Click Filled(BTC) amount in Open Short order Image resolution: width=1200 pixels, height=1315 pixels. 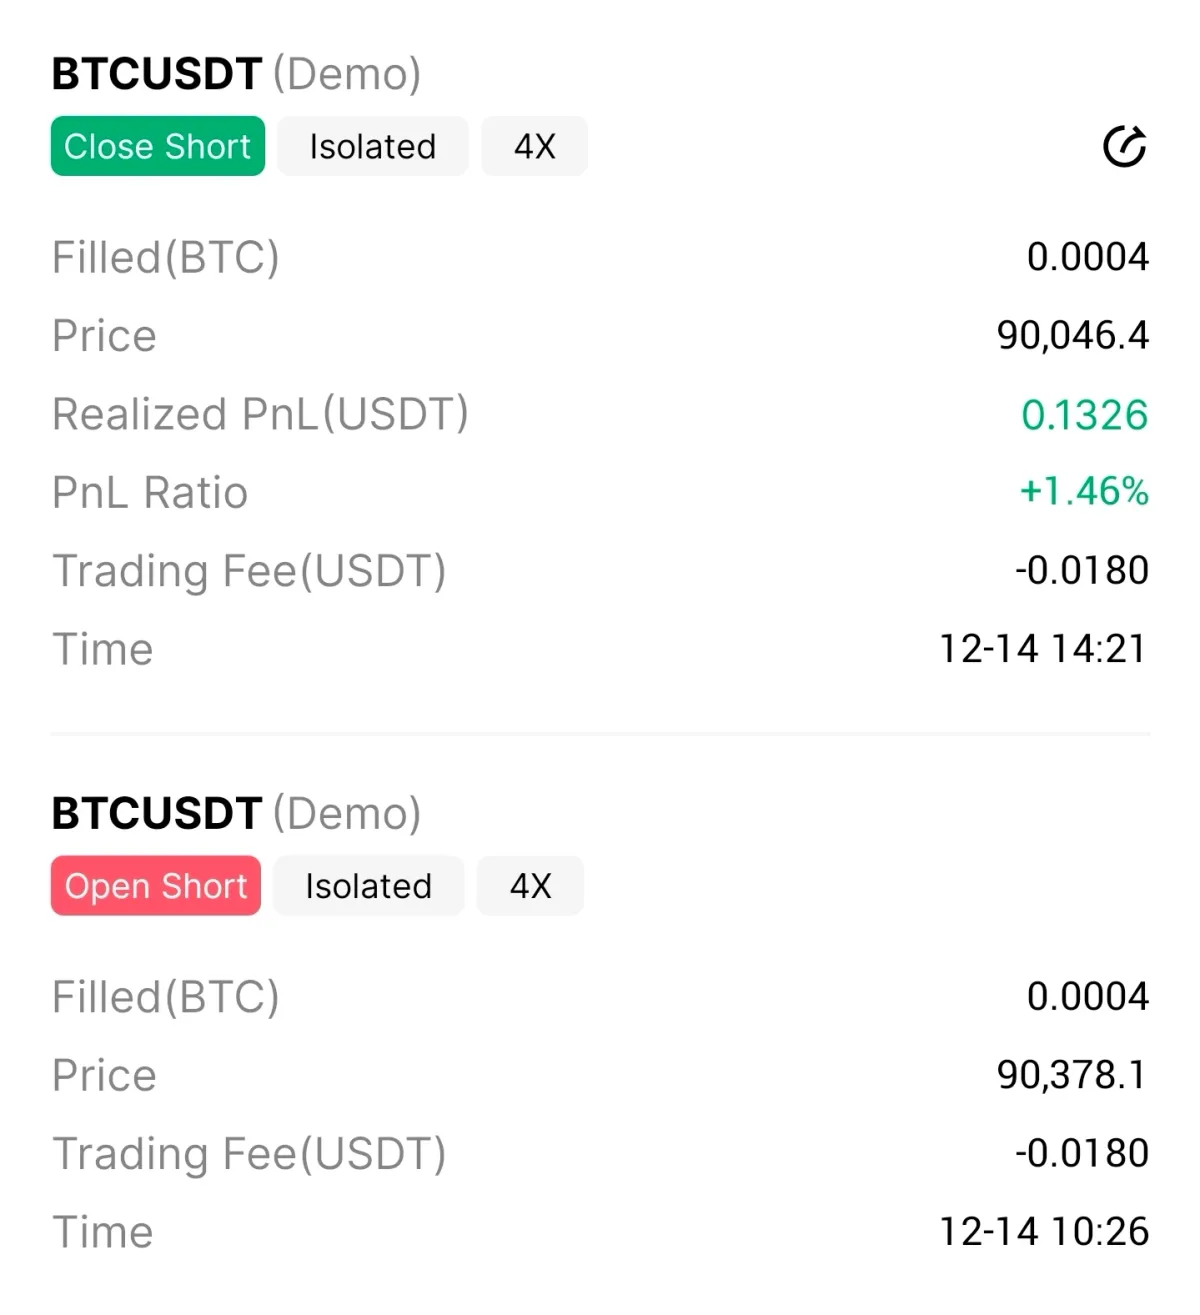(1087, 997)
